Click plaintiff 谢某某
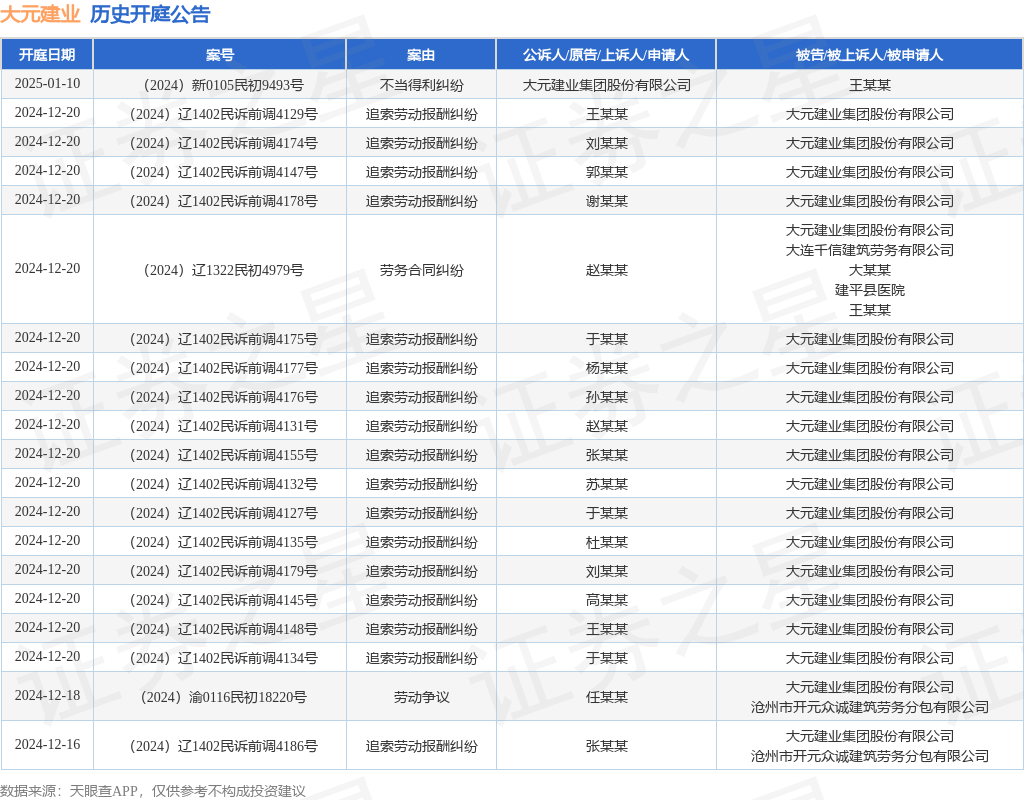 pos(606,201)
